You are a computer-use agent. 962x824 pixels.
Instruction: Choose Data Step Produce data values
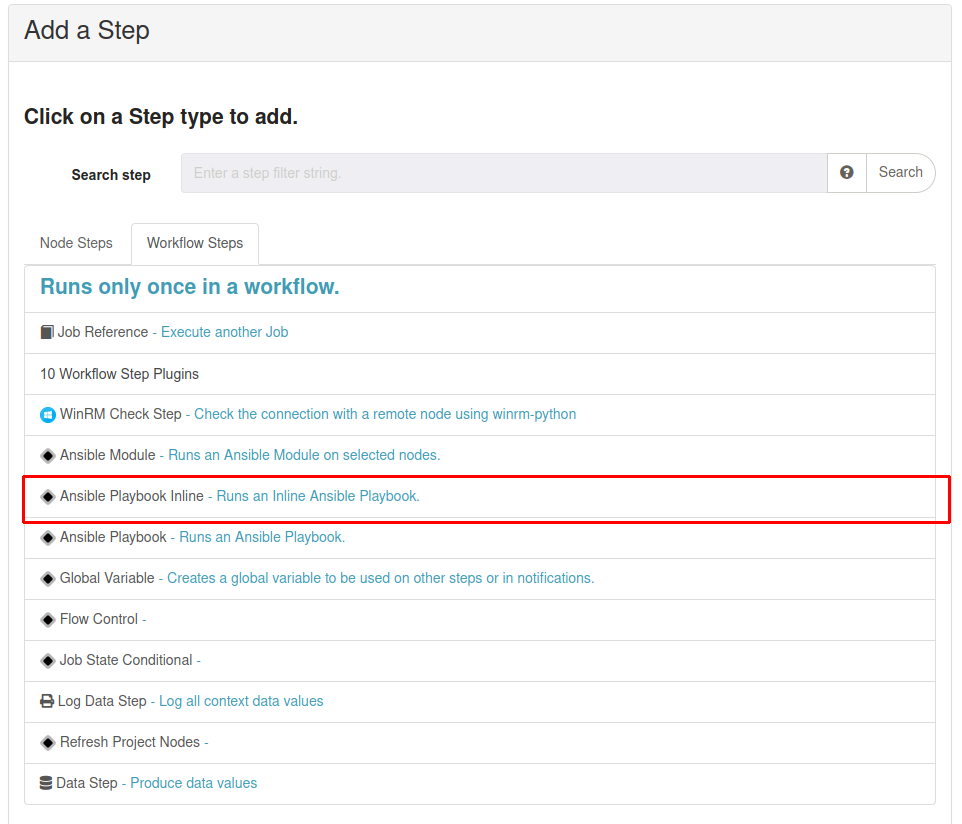[x=480, y=784]
